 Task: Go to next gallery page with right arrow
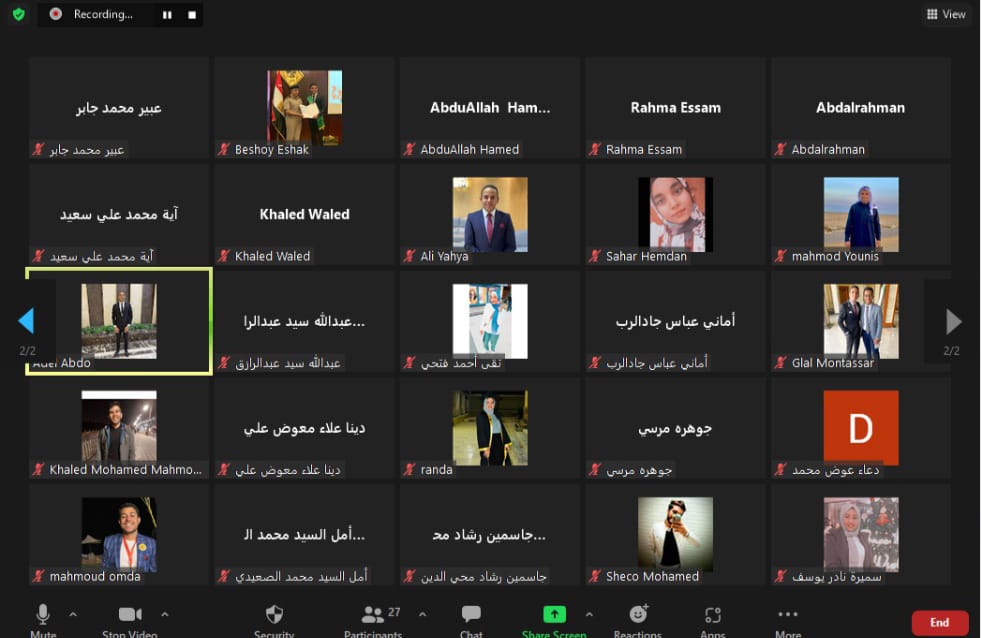953,321
